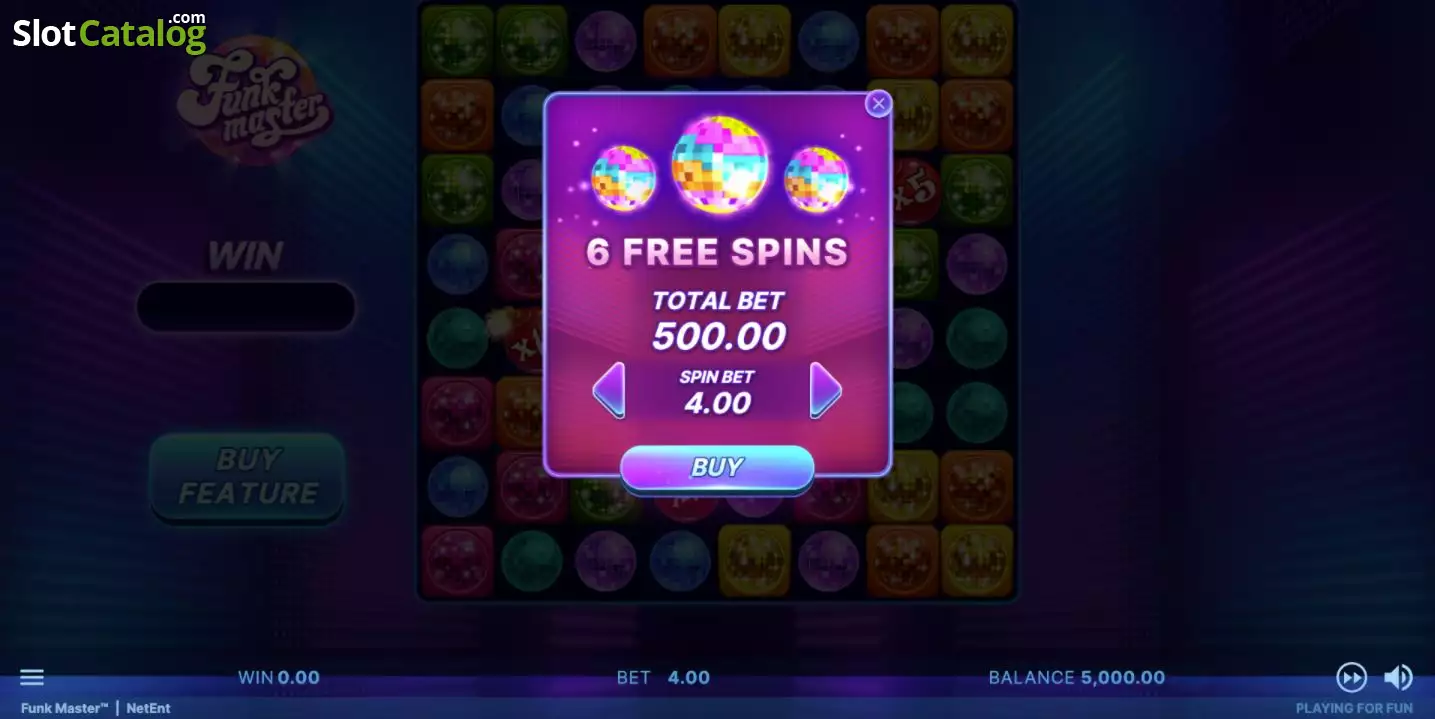Click the BUY FEATURE button
1435x719 pixels.
pyautogui.click(x=247, y=477)
